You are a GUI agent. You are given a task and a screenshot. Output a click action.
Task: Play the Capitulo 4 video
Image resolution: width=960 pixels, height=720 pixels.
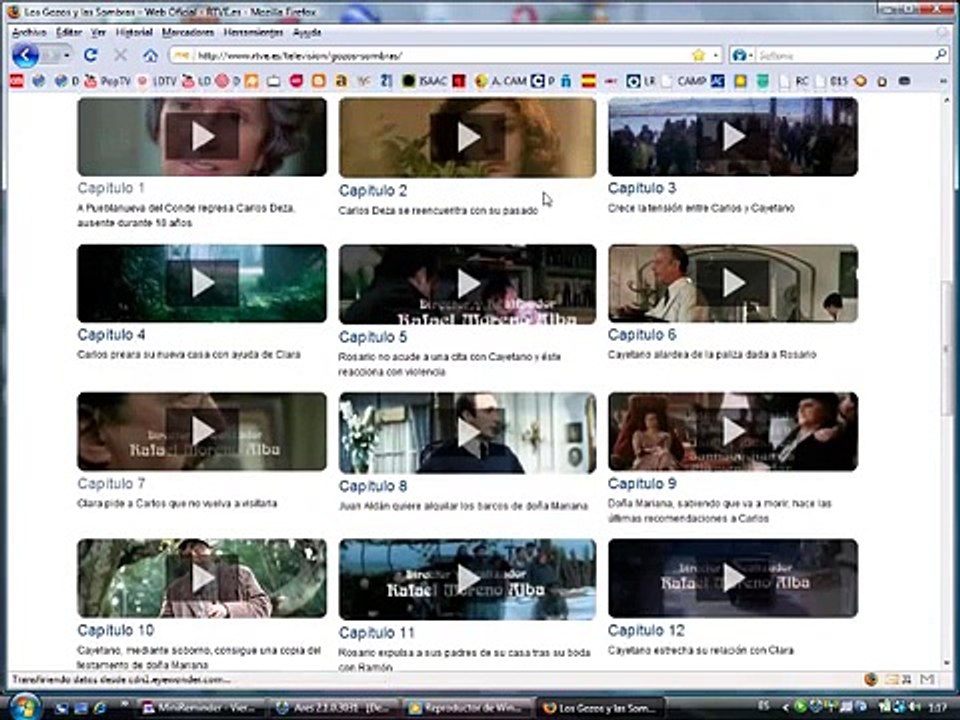tap(202, 283)
